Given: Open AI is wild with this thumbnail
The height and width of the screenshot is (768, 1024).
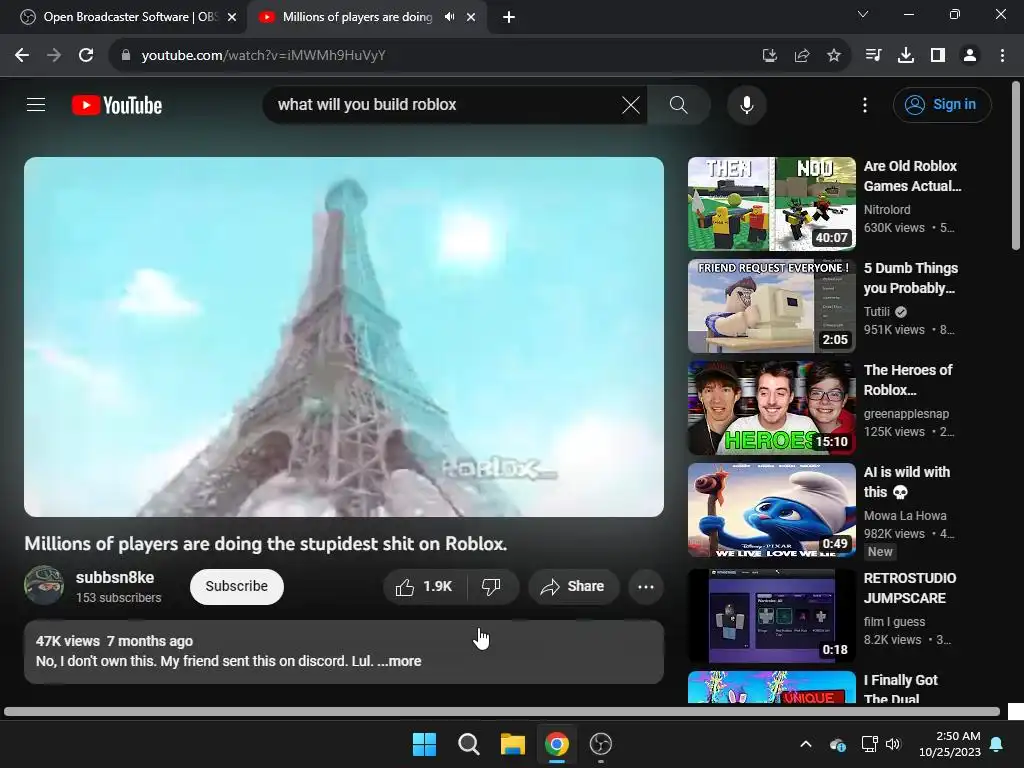Looking at the screenshot, I should point(771,510).
